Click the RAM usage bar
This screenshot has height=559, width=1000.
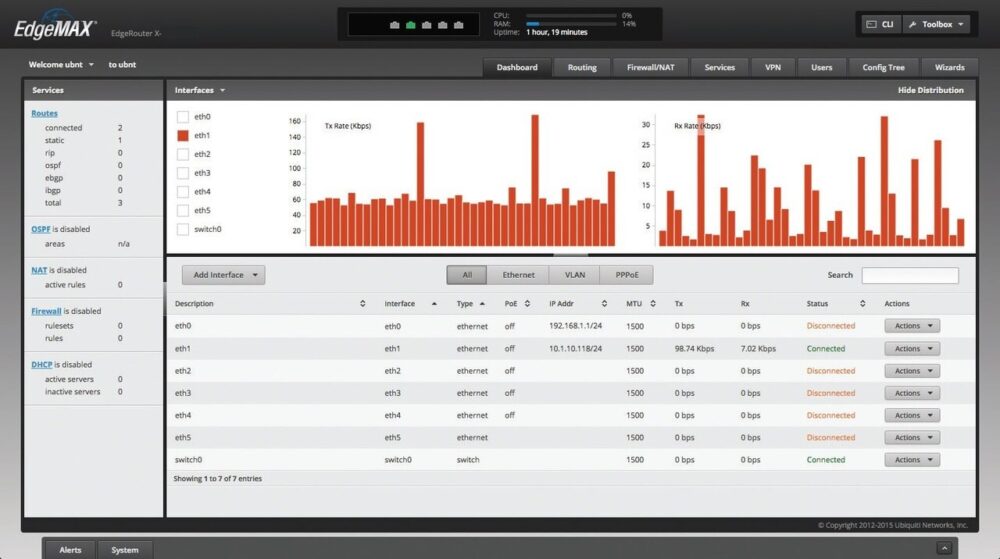tap(570, 23)
